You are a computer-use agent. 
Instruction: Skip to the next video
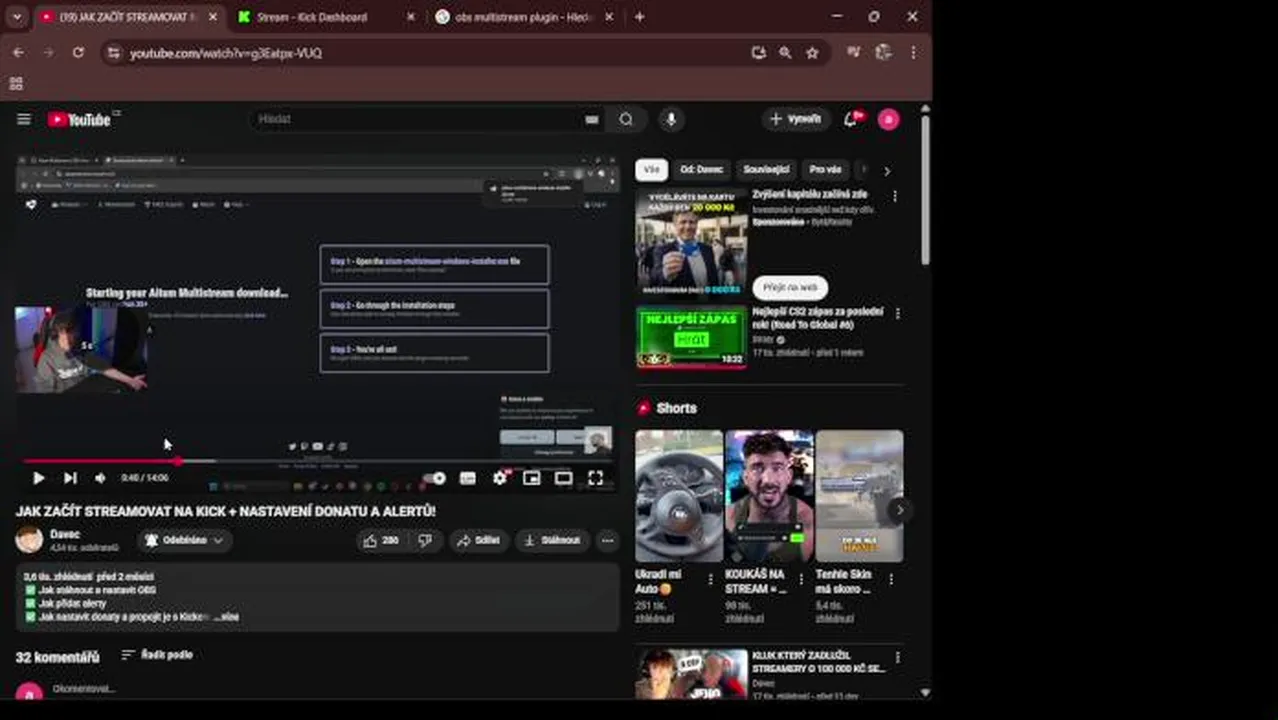pyautogui.click(x=70, y=478)
